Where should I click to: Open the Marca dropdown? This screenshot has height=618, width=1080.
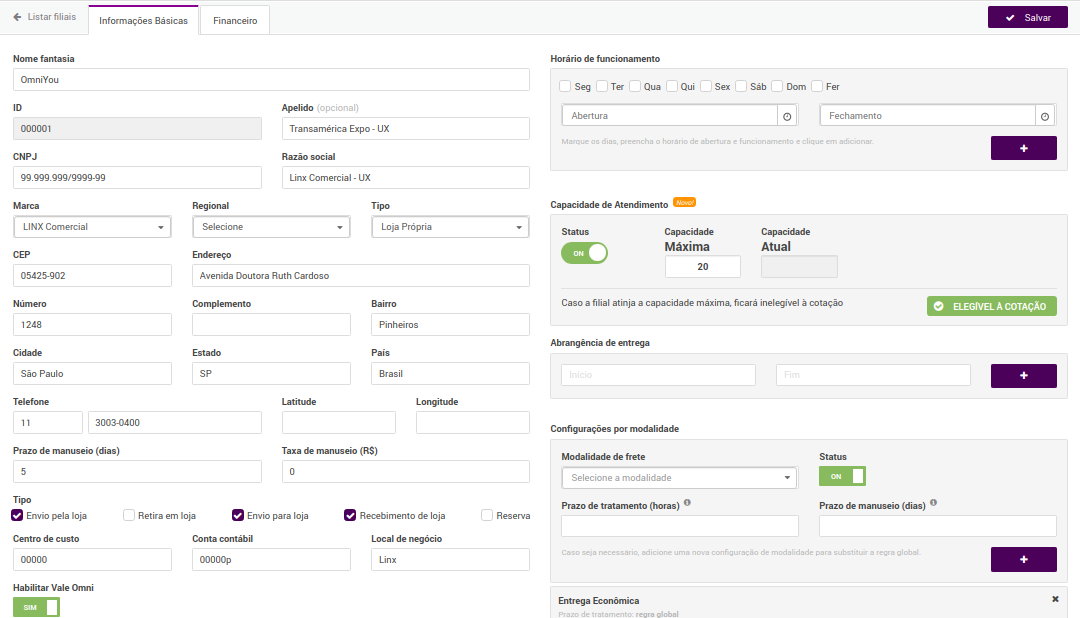(x=92, y=227)
